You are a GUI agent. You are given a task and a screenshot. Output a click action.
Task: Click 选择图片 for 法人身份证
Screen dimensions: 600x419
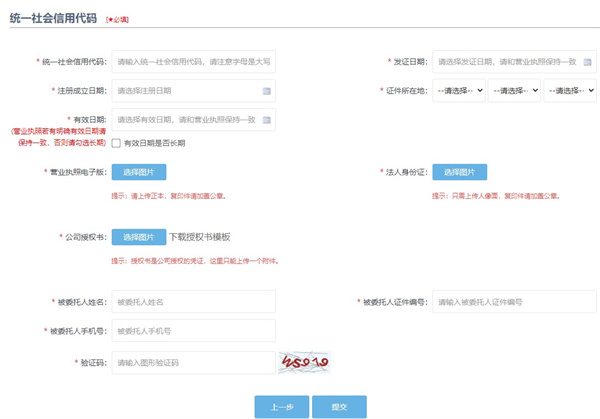coord(460,172)
